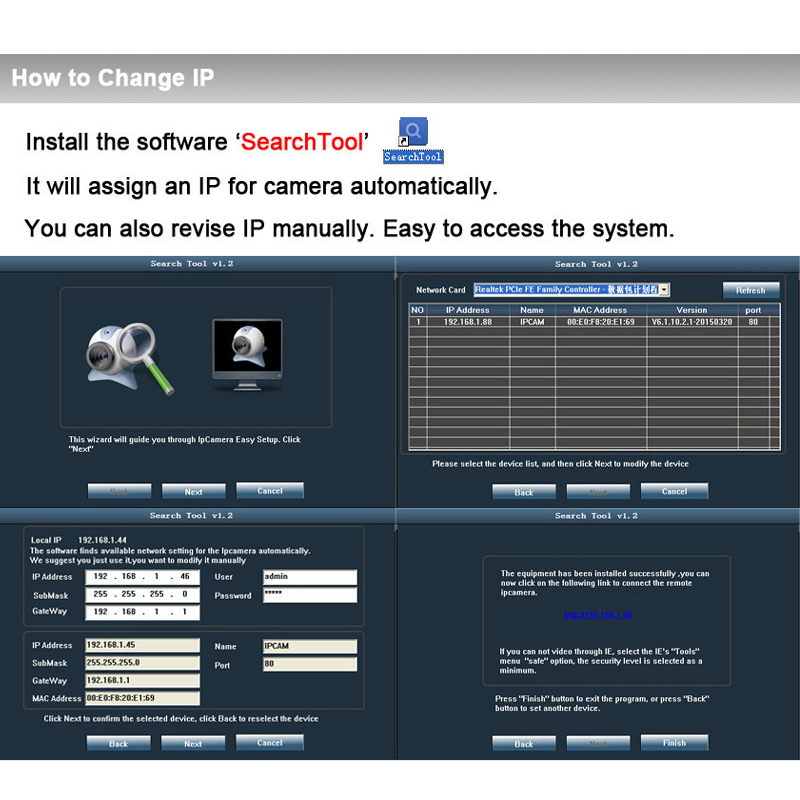Click the editable IP Address field 192.168.1.46

[142, 577]
